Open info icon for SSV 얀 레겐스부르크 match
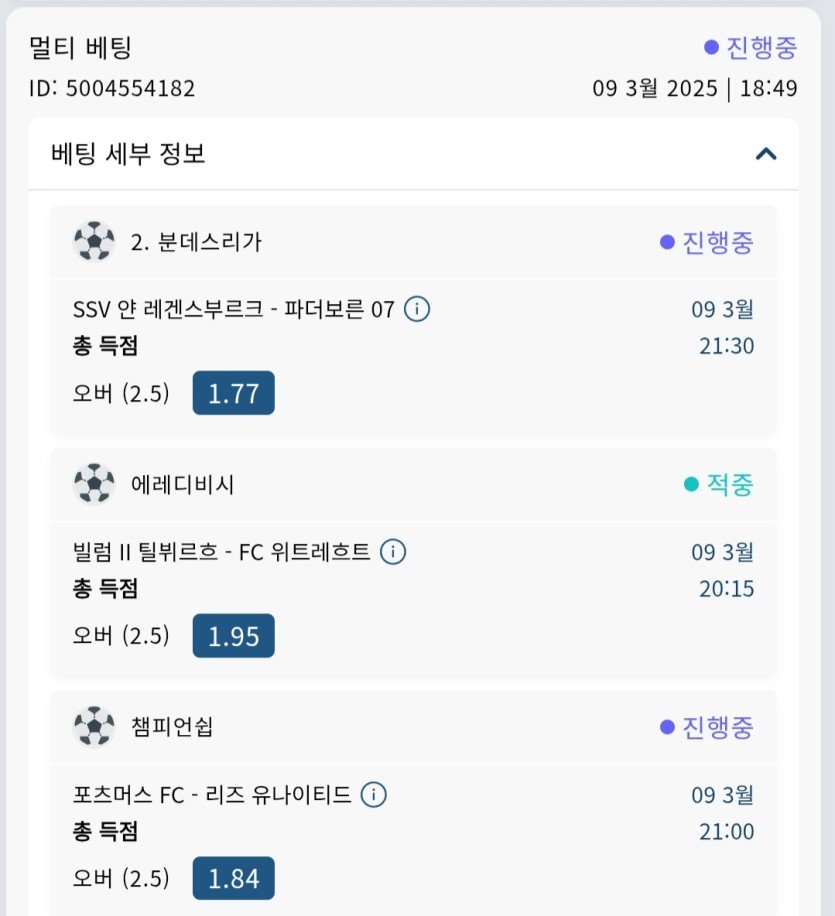 coord(417,309)
